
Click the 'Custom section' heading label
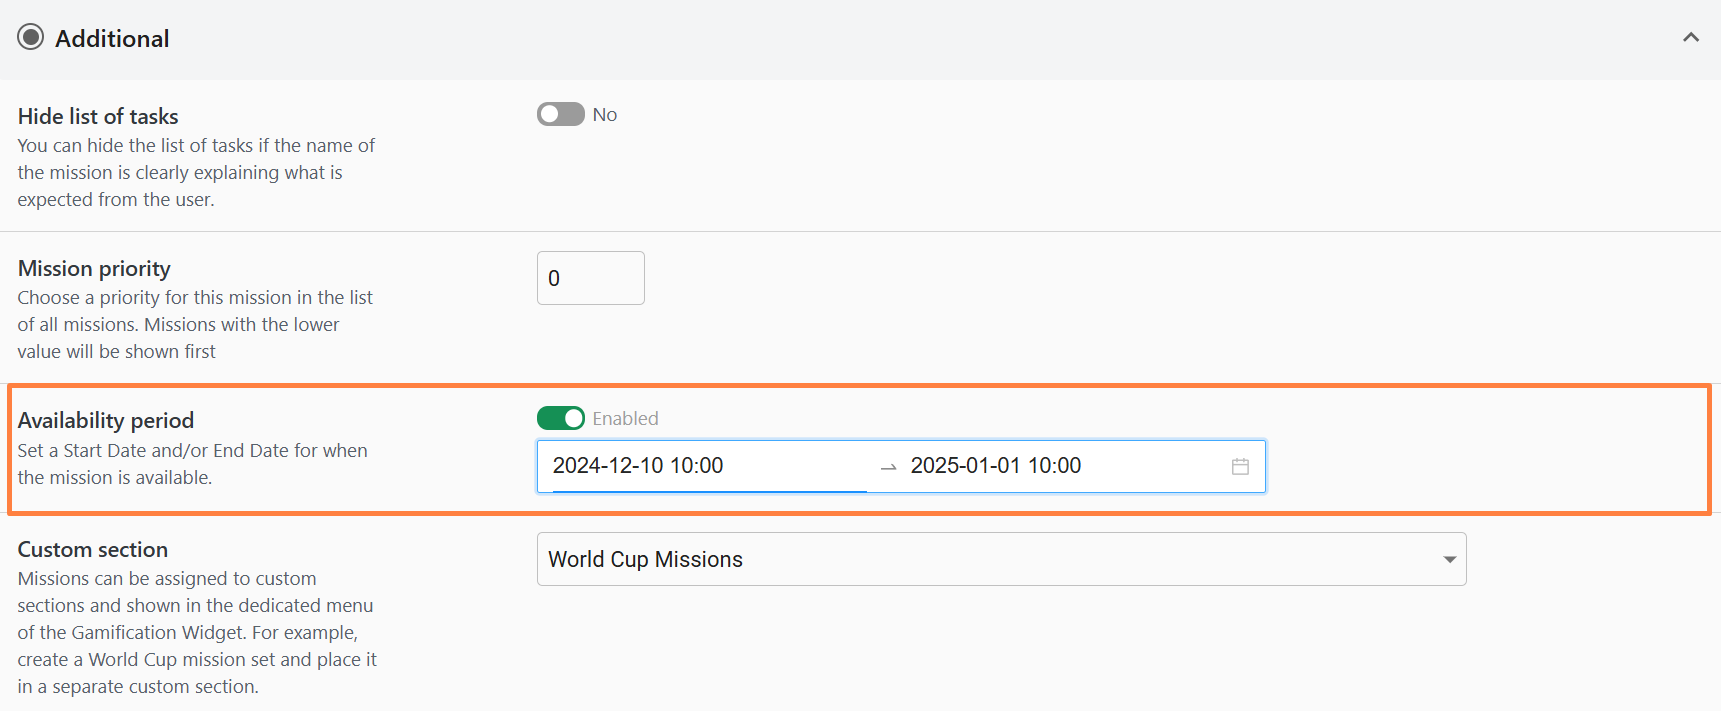click(x=93, y=549)
